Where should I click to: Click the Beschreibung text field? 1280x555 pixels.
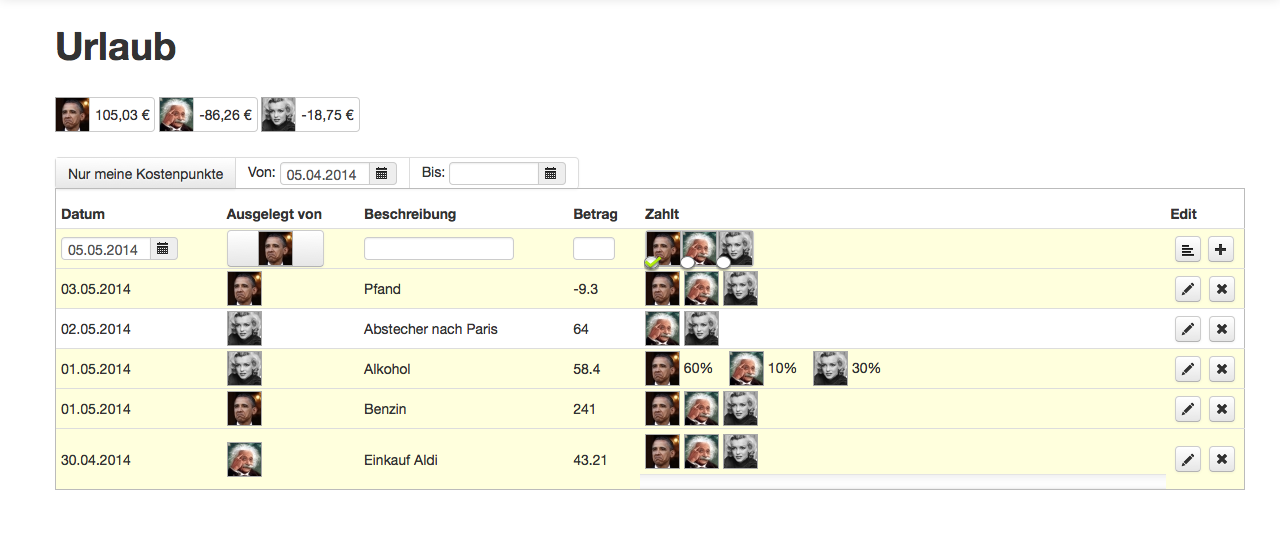pos(438,248)
